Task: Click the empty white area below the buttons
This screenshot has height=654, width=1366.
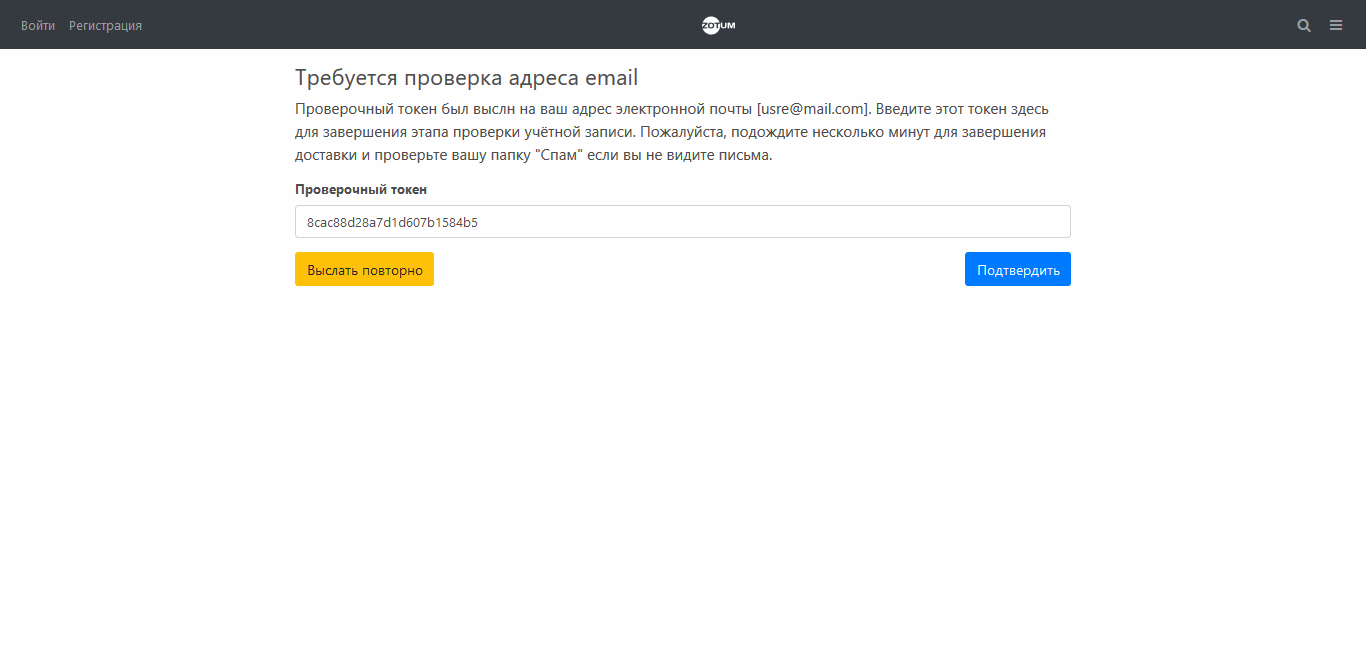Action: click(682, 450)
